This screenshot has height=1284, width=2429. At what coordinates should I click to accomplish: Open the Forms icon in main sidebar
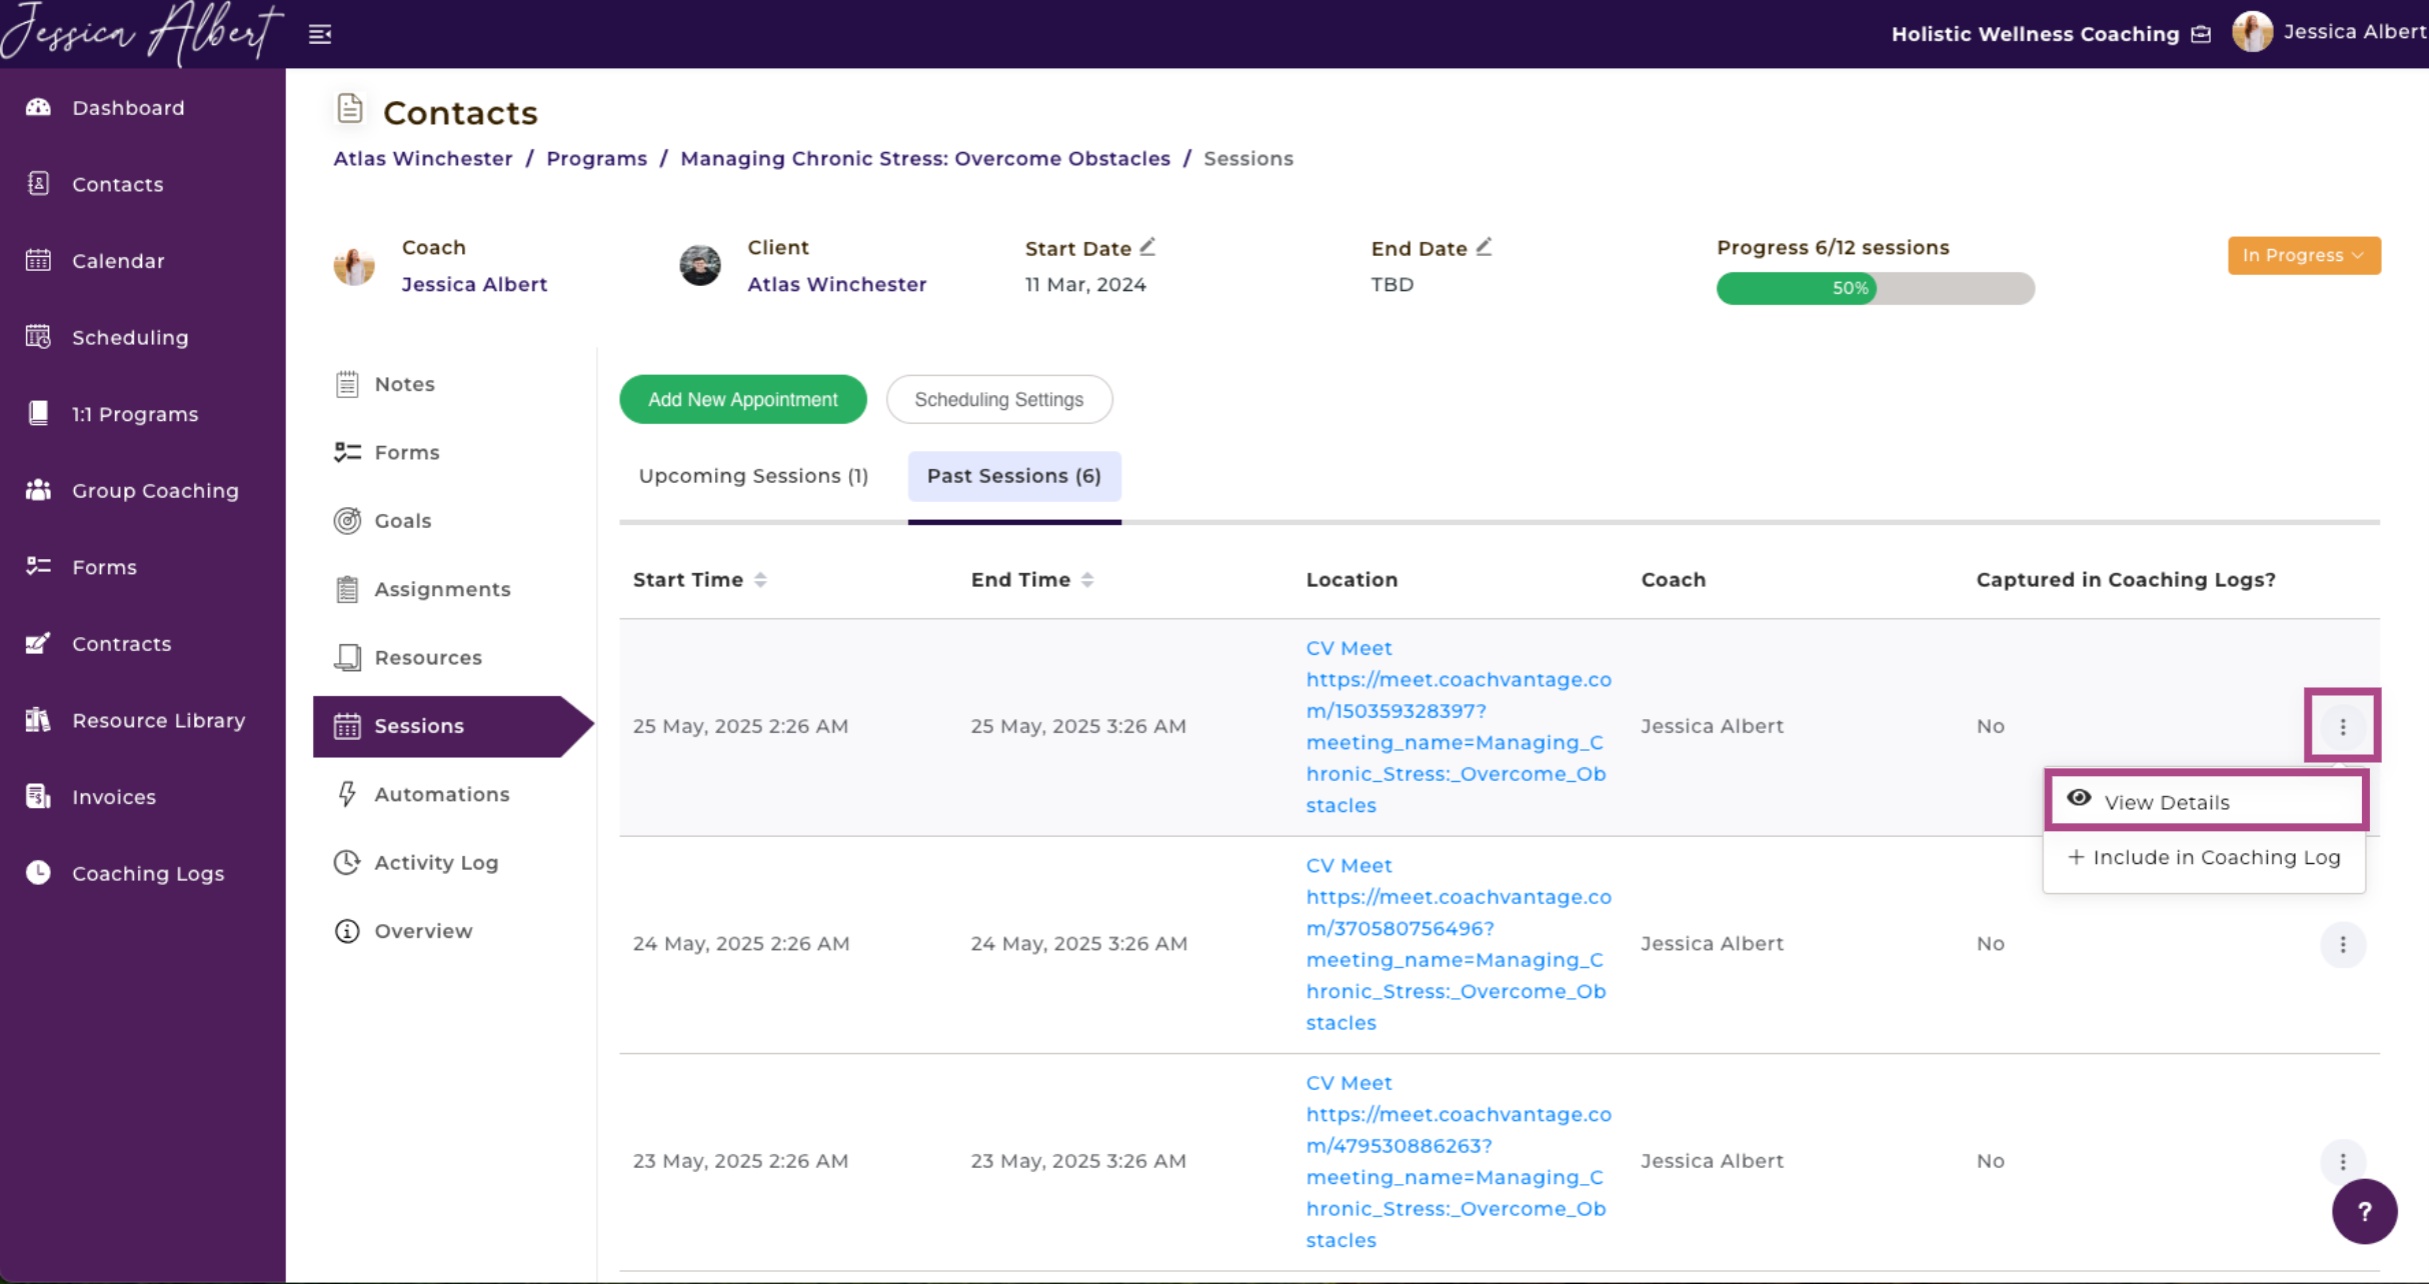[x=39, y=566]
